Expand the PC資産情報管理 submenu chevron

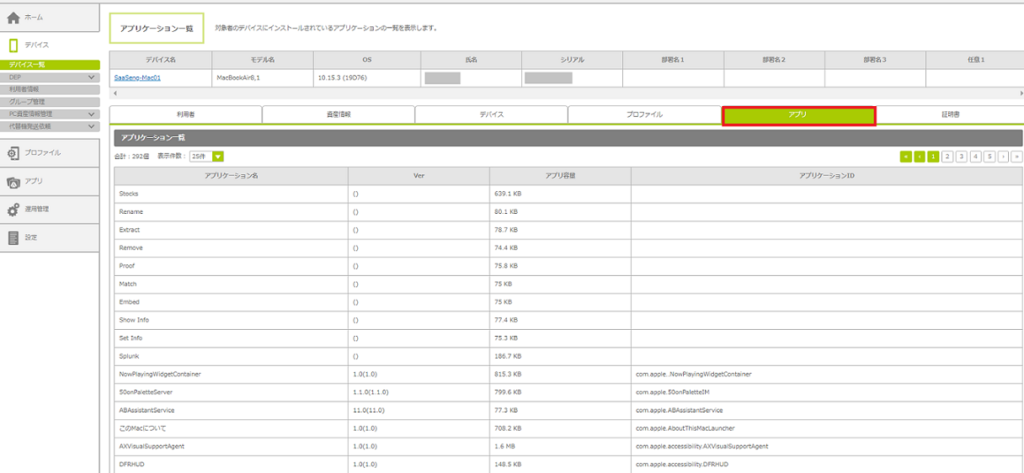[x=92, y=114]
